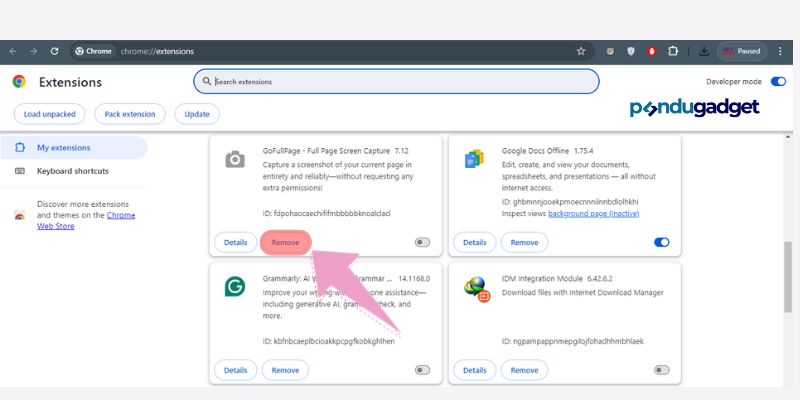800x400 pixels.
Task: Click the Google Docs Offline icon
Action: (x=473, y=159)
